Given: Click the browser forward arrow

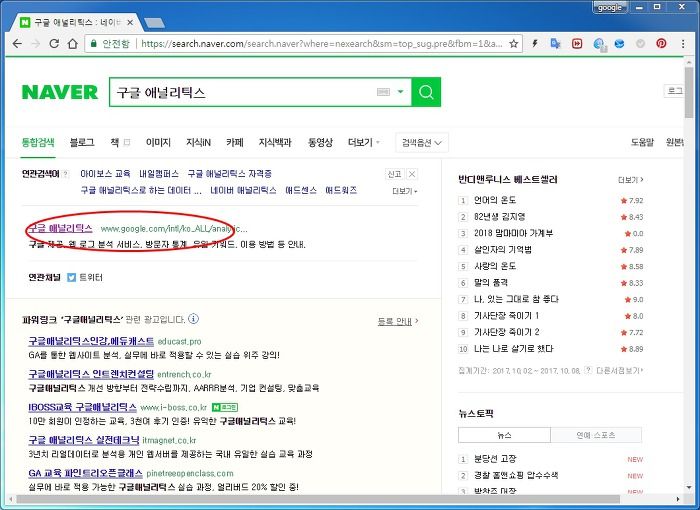Looking at the screenshot, I should pos(36,43).
